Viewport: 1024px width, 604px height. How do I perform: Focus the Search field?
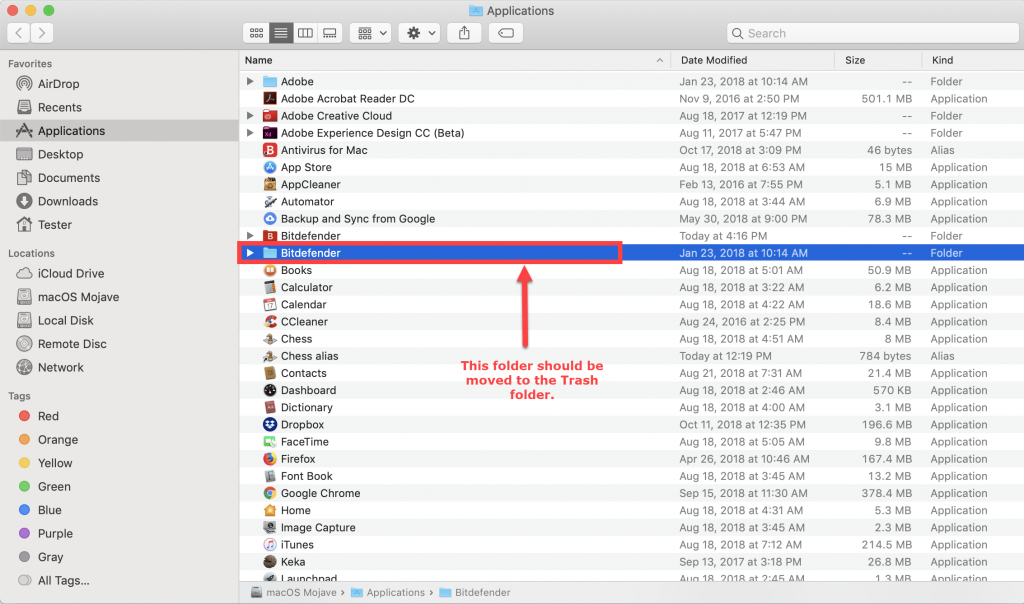coord(872,33)
